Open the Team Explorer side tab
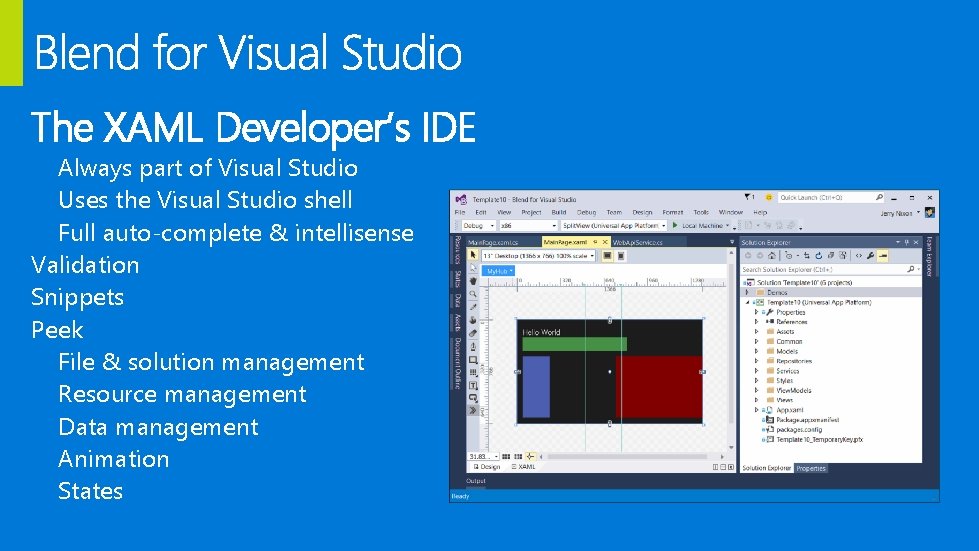 coord(929,256)
